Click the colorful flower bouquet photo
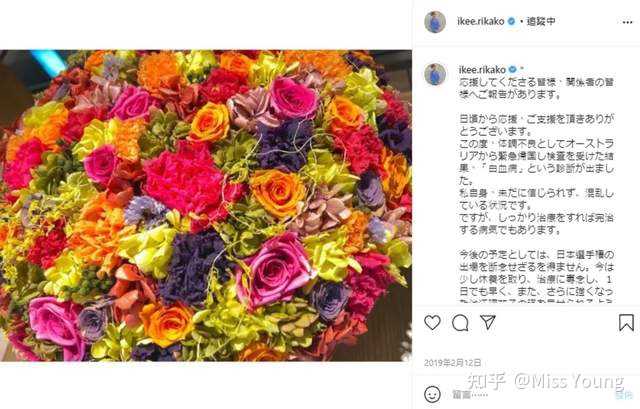Screen dimensions: 640x409 206,205
